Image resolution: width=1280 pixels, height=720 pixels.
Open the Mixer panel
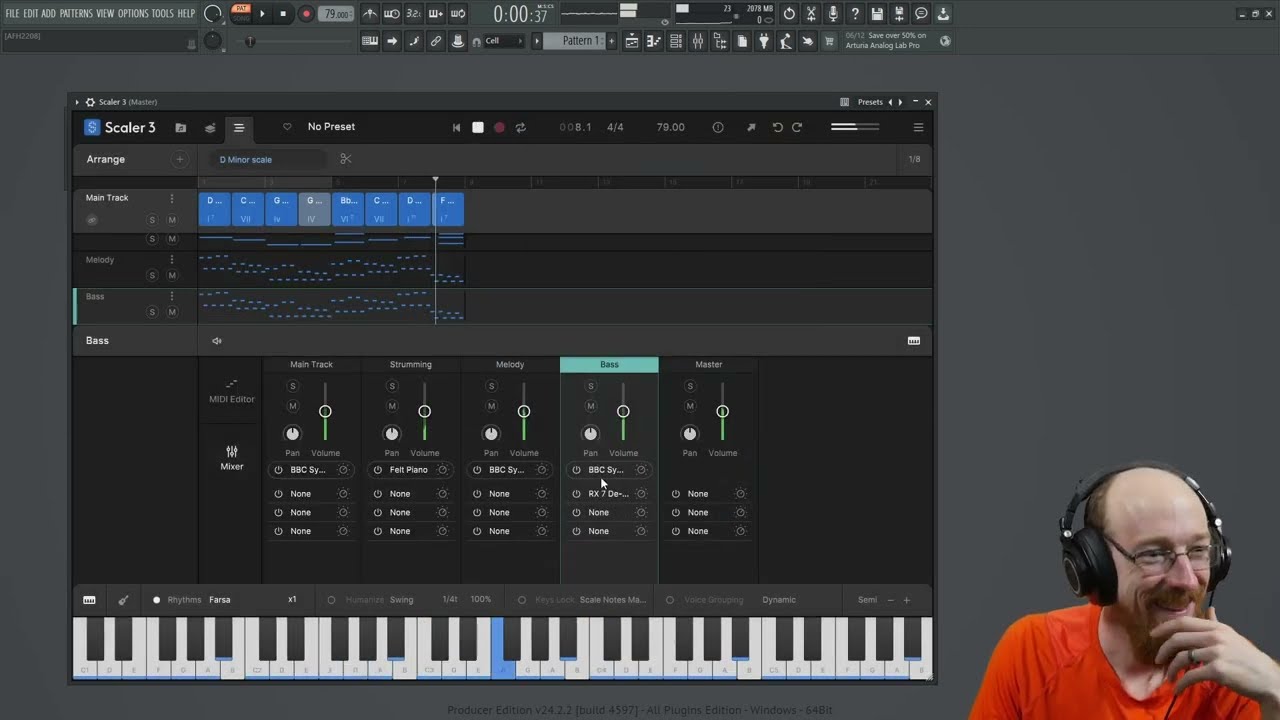[231, 458]
